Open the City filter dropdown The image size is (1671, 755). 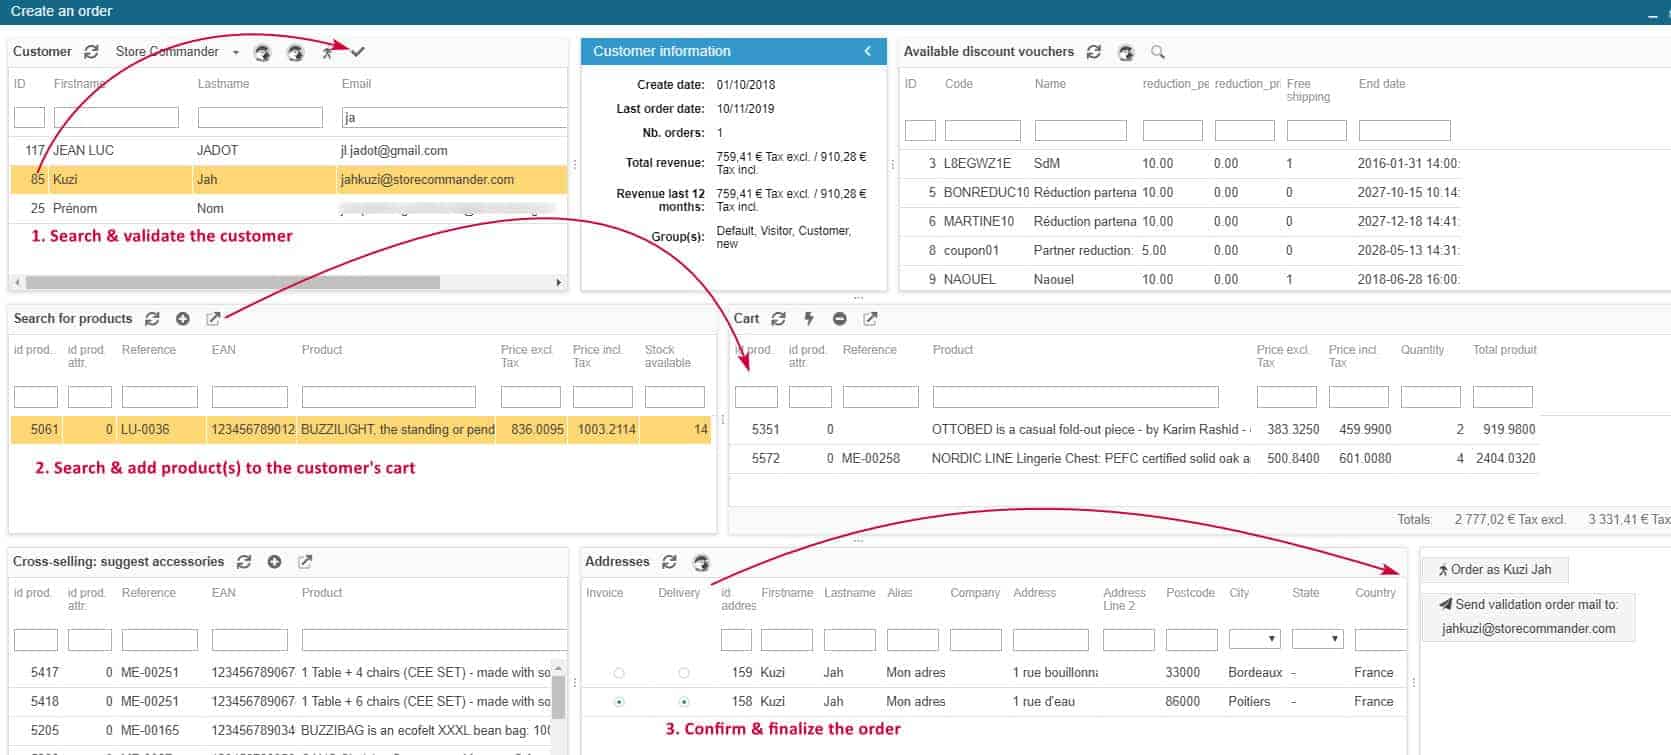click(x=1254, y=639)
